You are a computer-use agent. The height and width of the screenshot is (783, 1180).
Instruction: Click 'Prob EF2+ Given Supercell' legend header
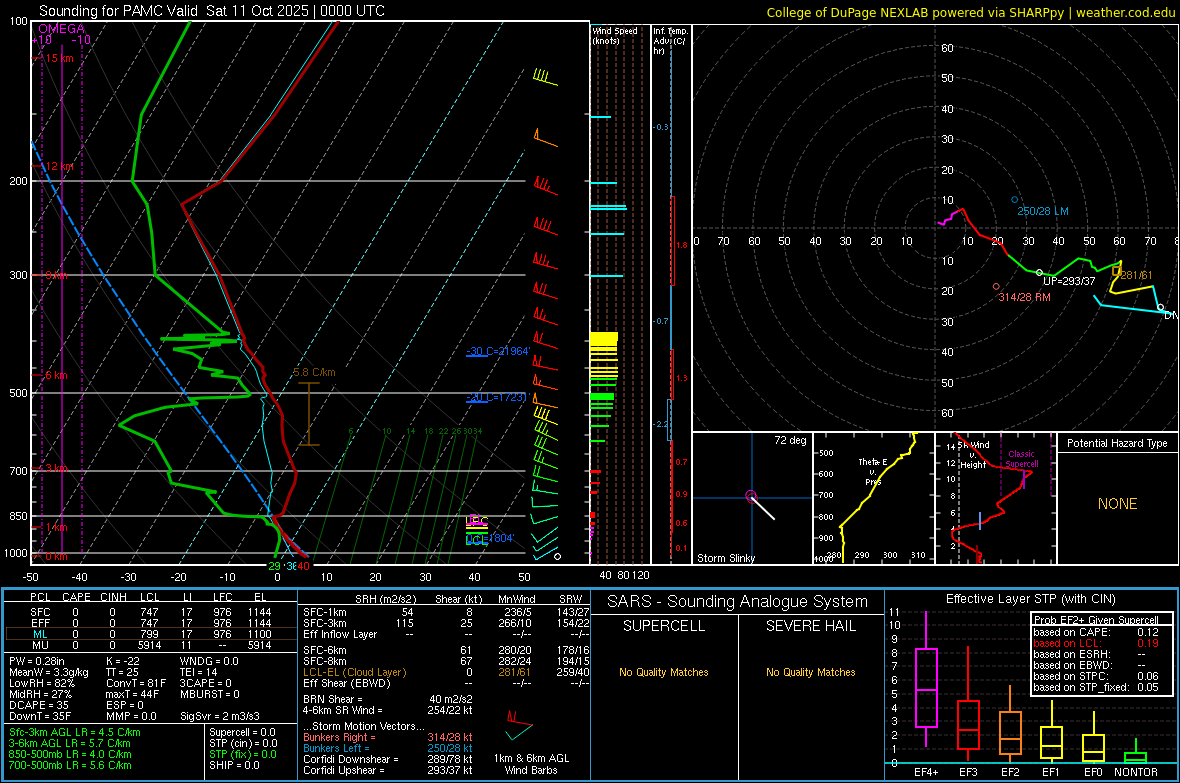click(x=1096, y=620)
